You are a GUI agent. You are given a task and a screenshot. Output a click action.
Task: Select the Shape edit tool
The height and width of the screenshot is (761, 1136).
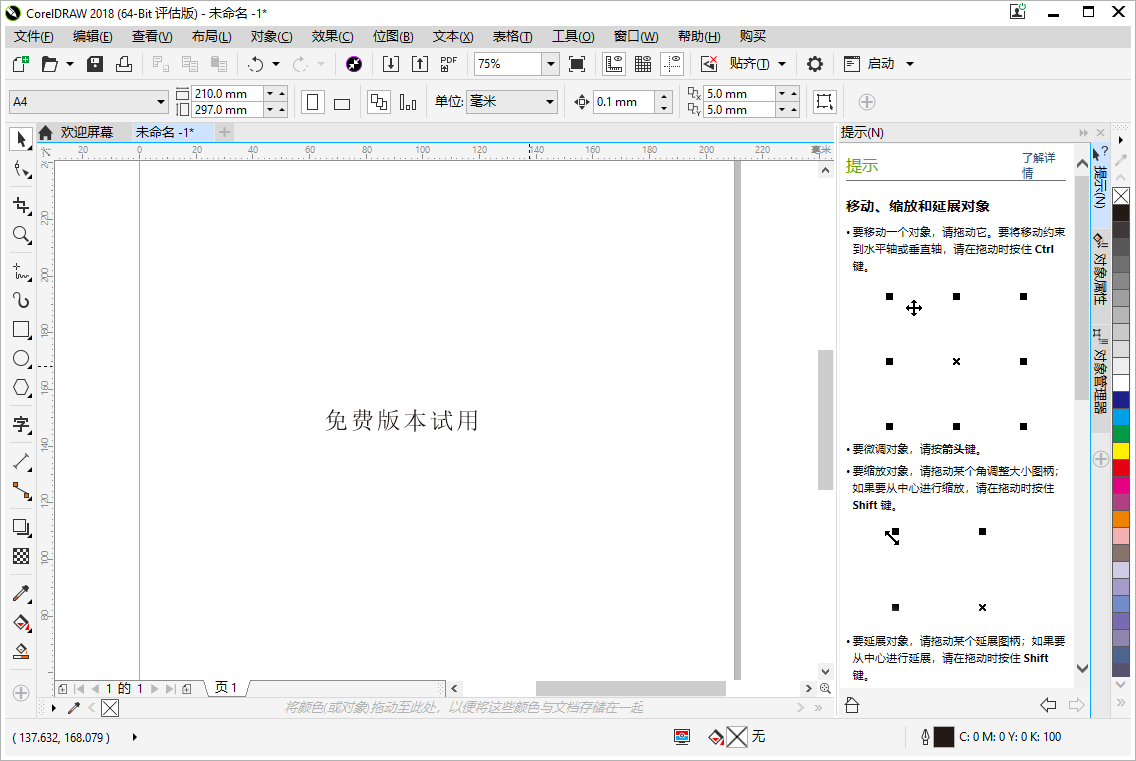point(21,170)
